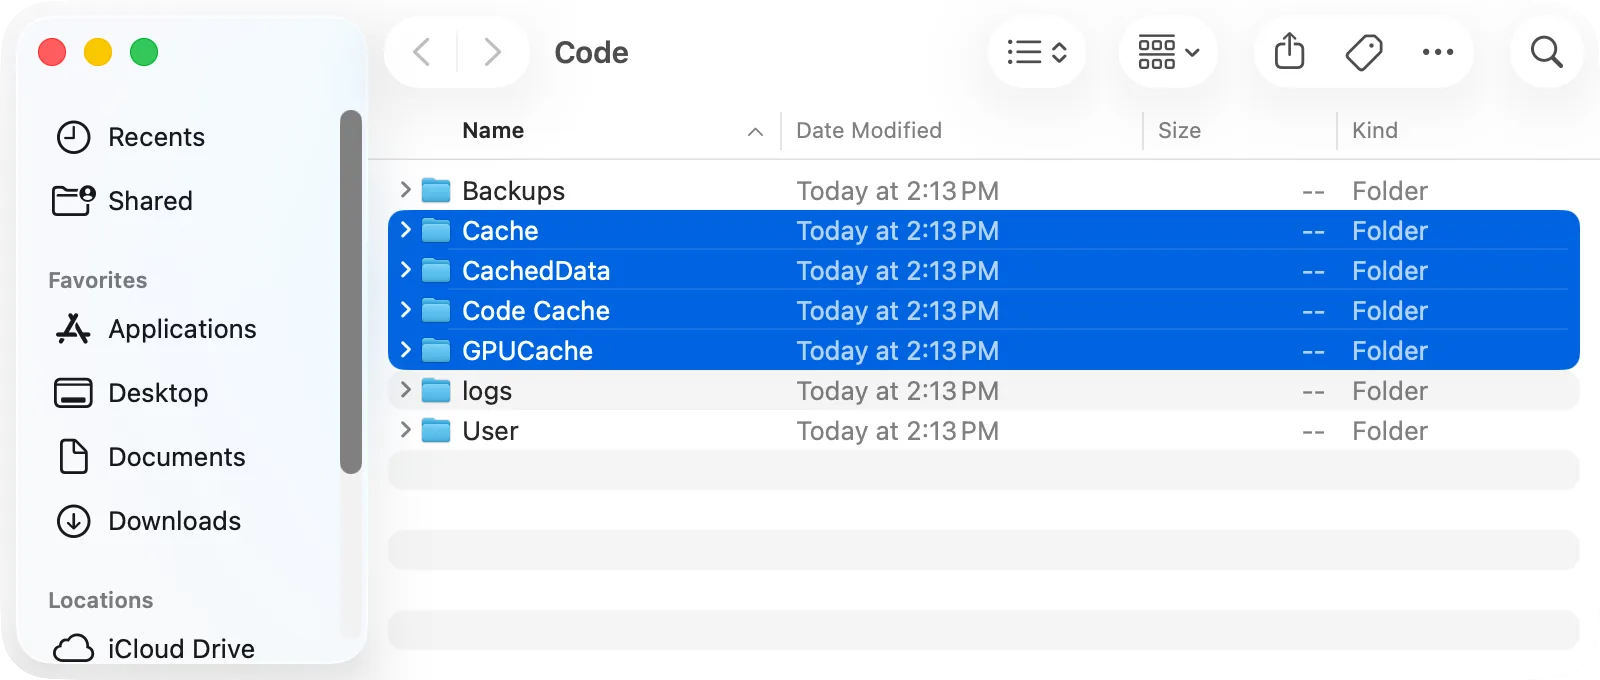Select the Backups folder name
Image resolution: width=1600 pixels, height=680 pixels.
coord(513,191)
